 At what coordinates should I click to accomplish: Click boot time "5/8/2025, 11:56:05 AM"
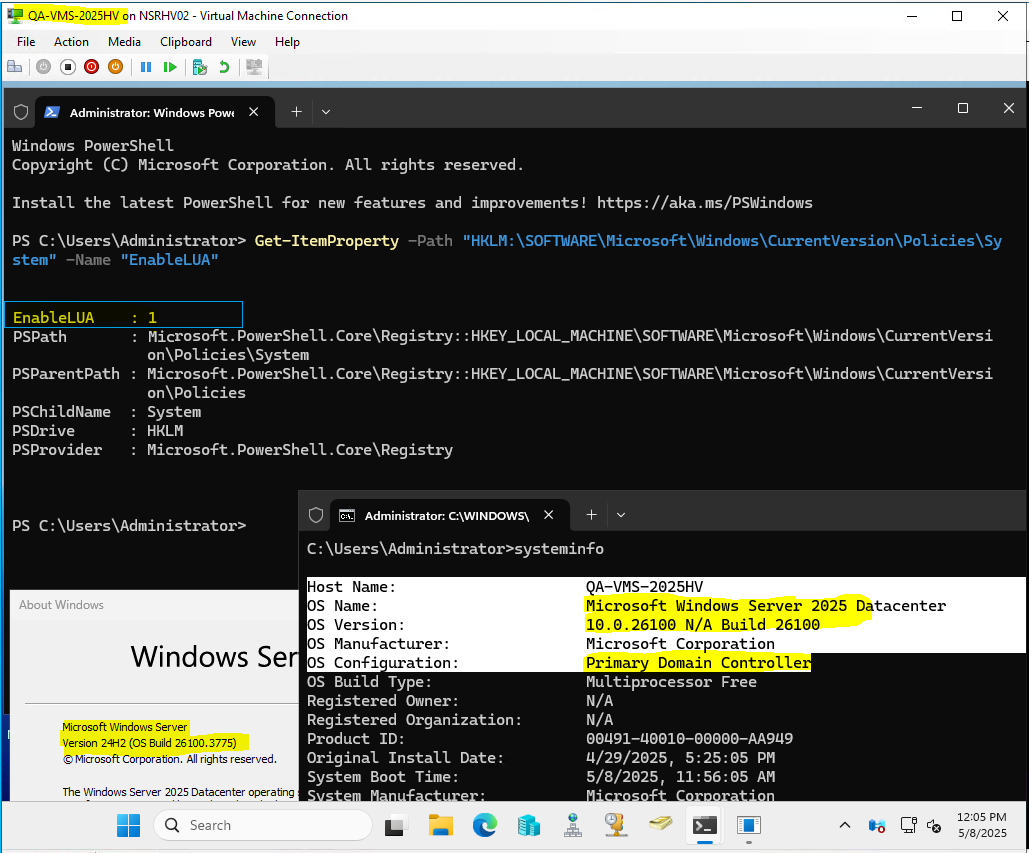point(681,777)
